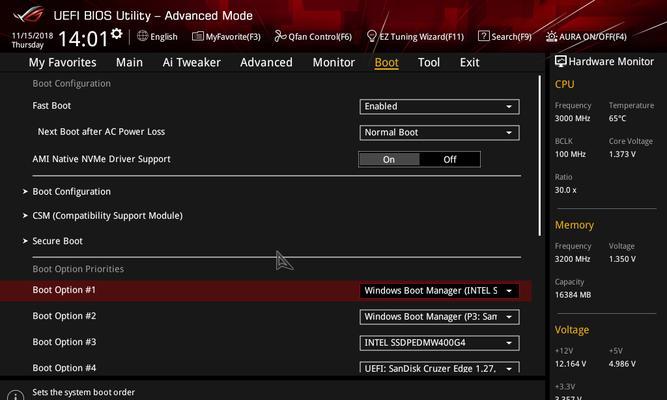Click Next Boot after AC Power Loss label
Viewport: 667px width, 400px height.
pyautogui.click(x=101, y=131)
